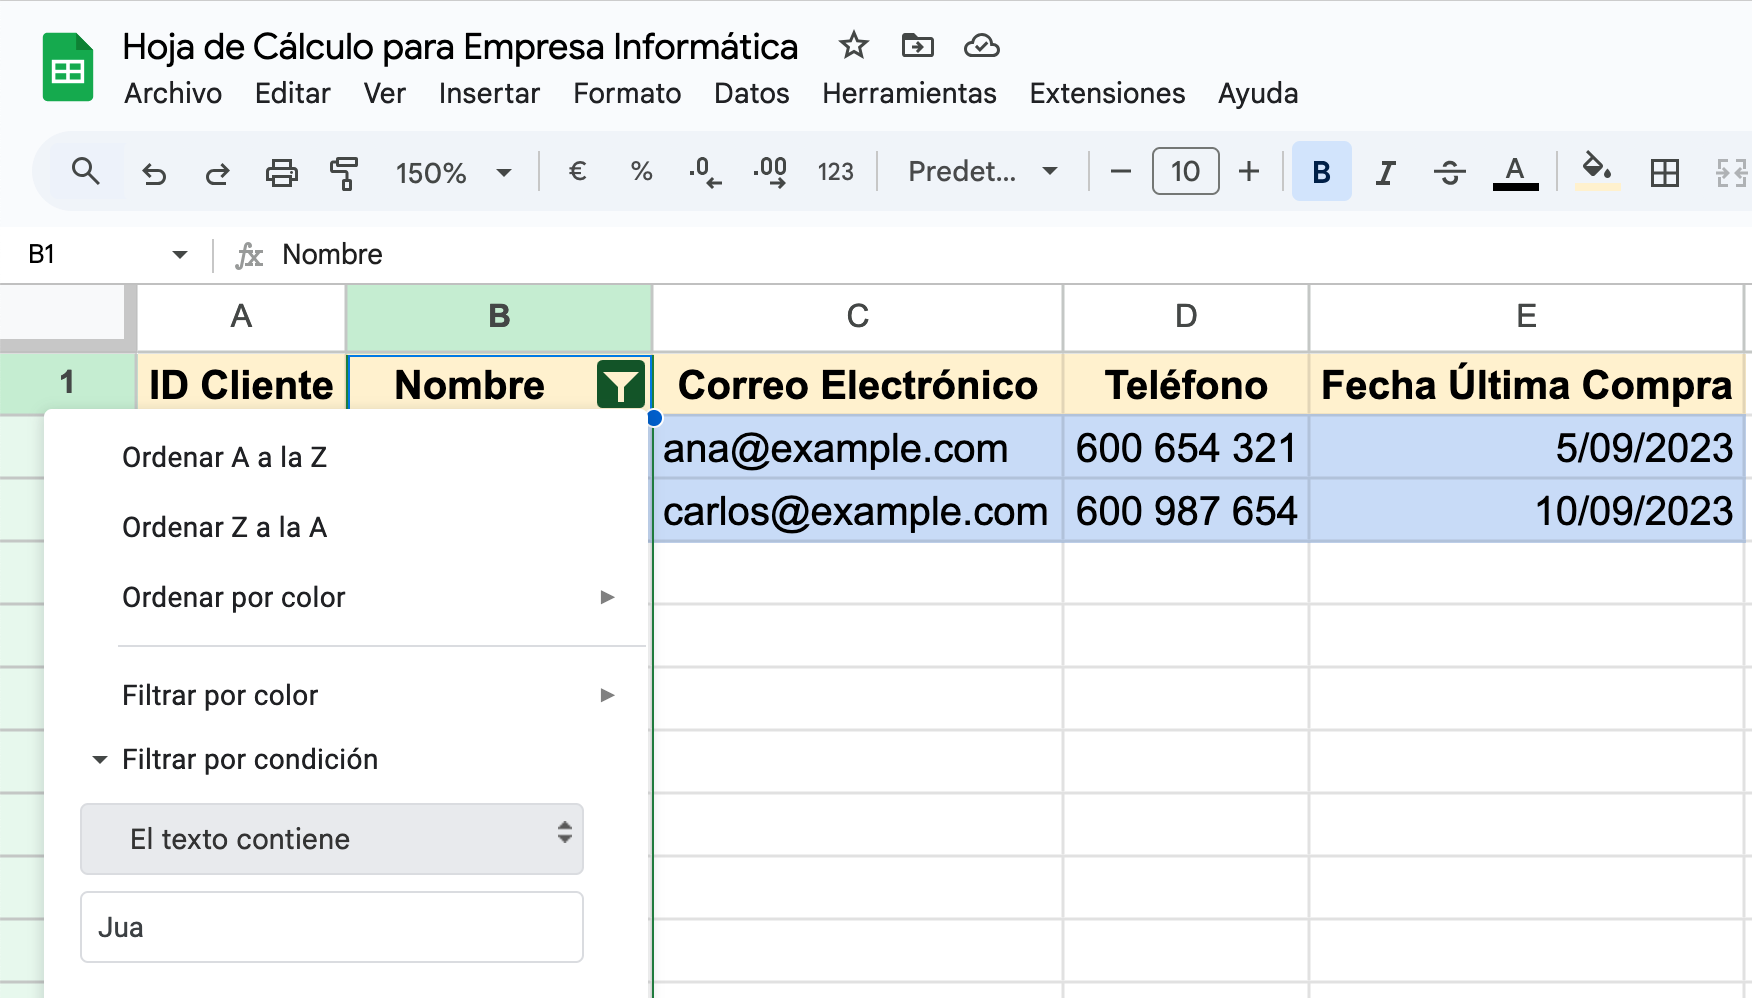The image size is (1752, 998).
Task: Star this spreadsheet document
Action: click(x=853, y=46)
